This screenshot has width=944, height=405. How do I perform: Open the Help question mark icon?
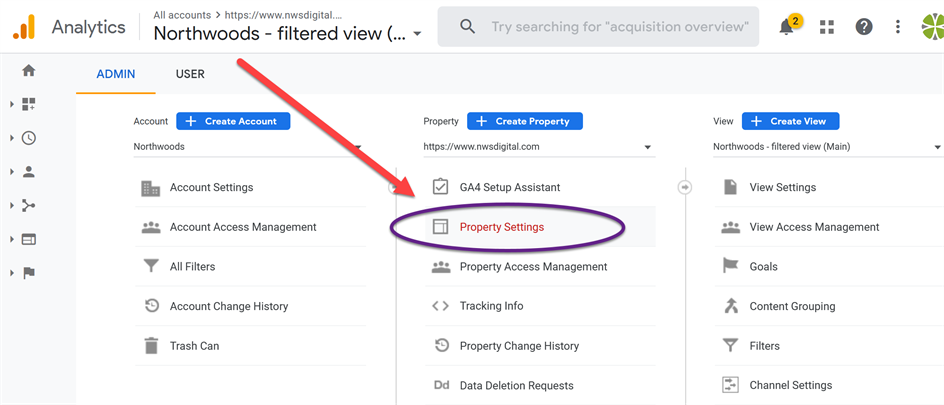tap(864, 26)
